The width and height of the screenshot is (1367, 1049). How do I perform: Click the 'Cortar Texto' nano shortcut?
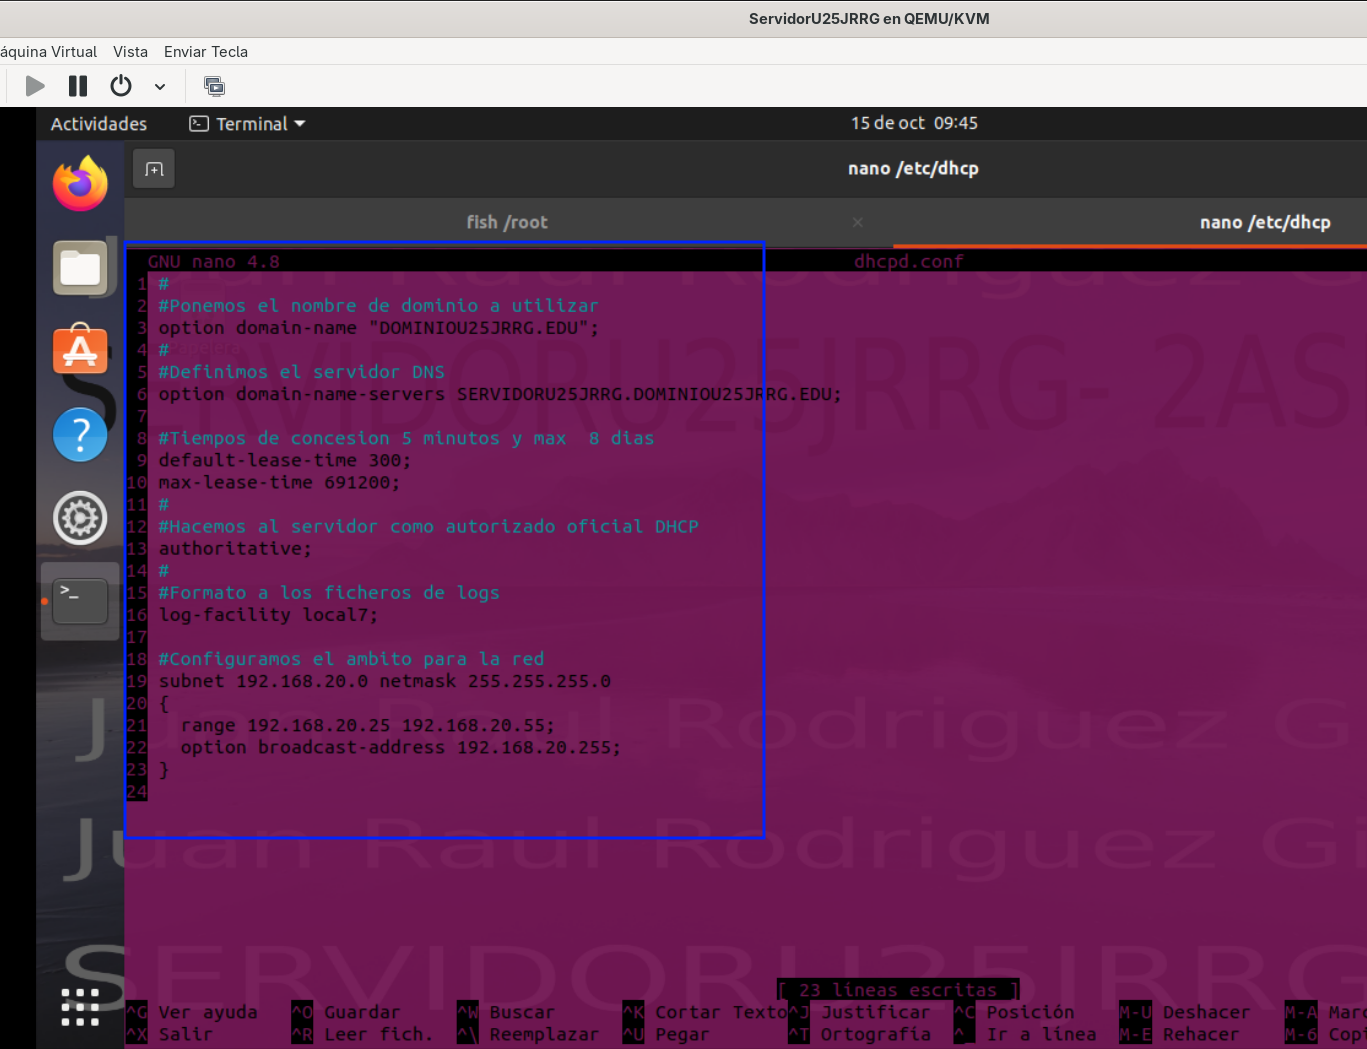pyautogui.click(x=720, y=1012)
